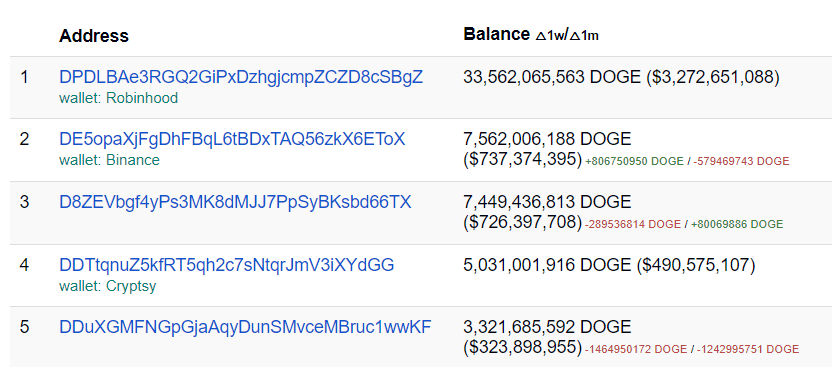Click the 5,031,001,916 DOGE balance

click(547, 265)
